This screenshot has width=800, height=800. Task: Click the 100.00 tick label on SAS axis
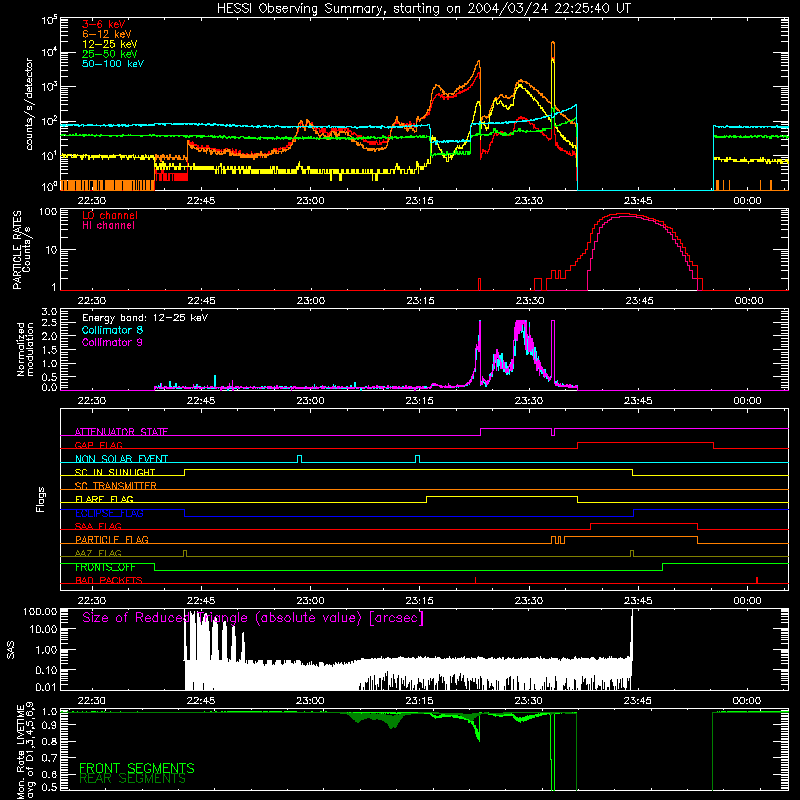tap(40, 612)
